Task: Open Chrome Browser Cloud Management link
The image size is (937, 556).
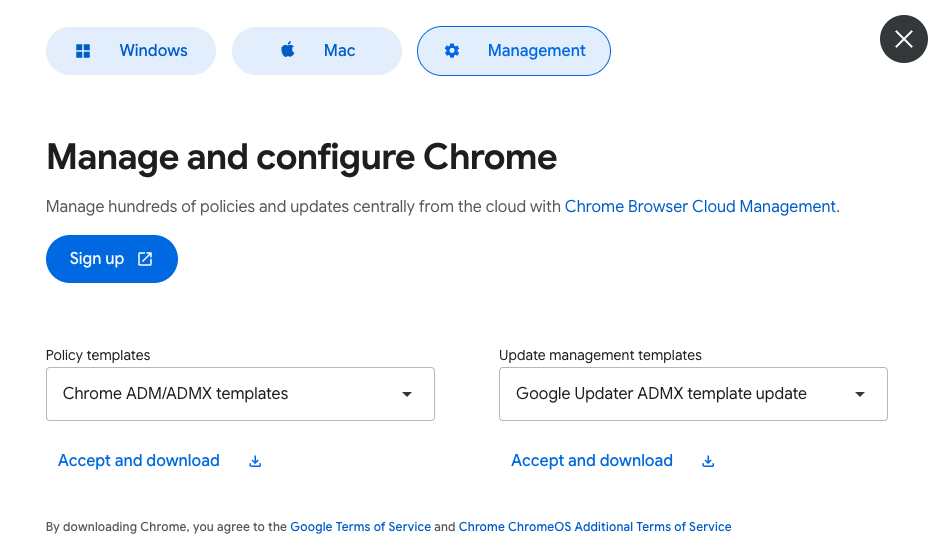Action: (x=700, y=207)
